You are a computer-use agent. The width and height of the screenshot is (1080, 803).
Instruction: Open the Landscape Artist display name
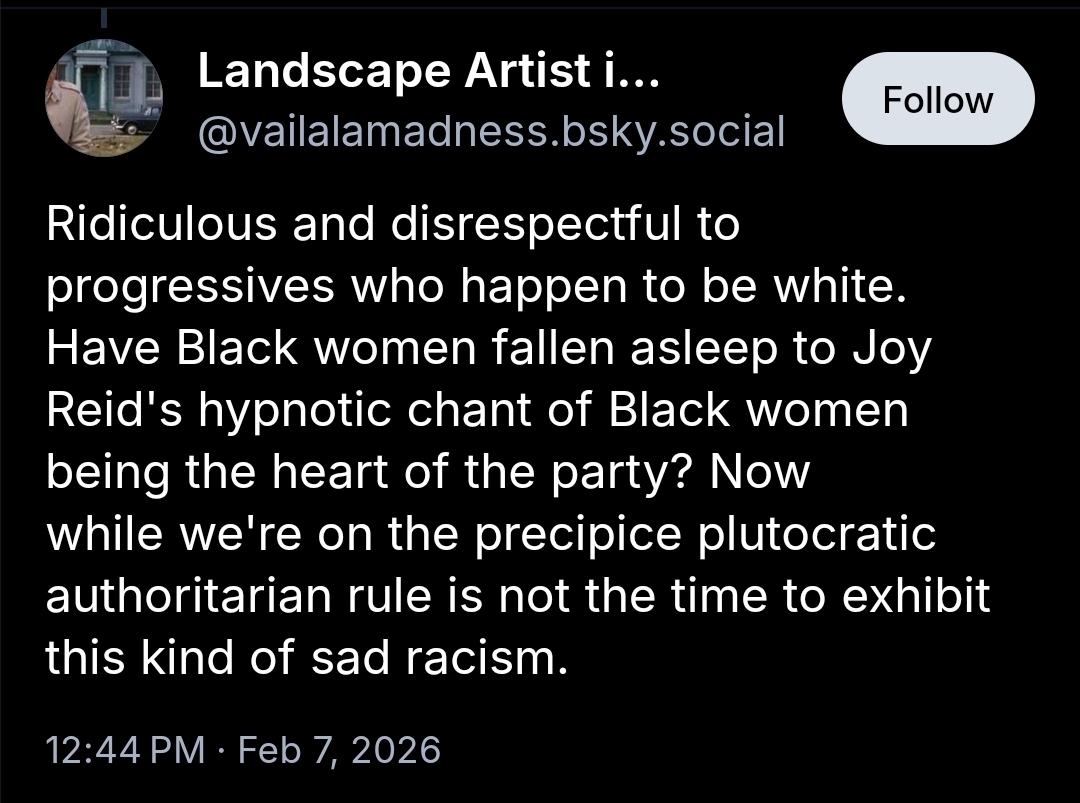click(428, 71)
